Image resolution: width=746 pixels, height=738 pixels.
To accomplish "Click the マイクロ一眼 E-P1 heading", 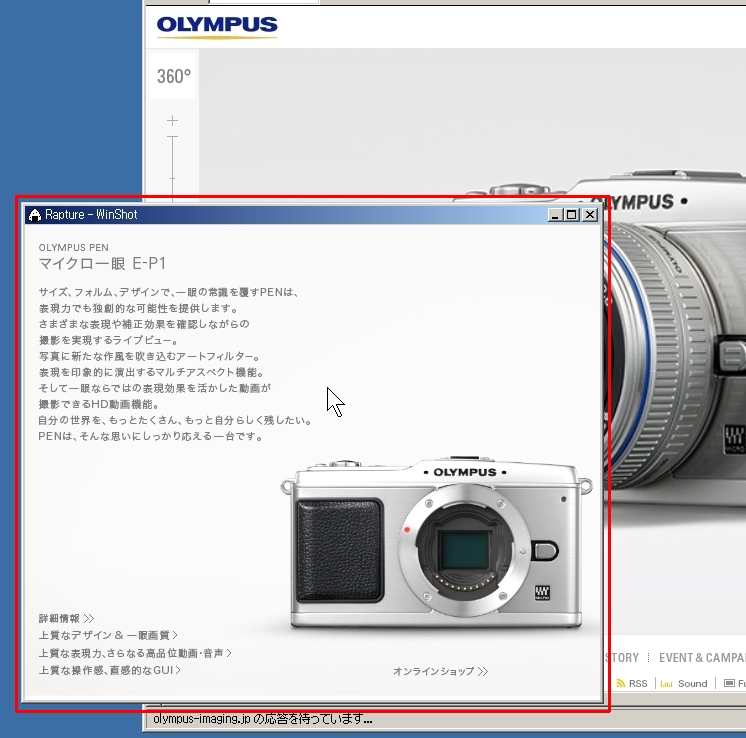I will pos(102,263).
